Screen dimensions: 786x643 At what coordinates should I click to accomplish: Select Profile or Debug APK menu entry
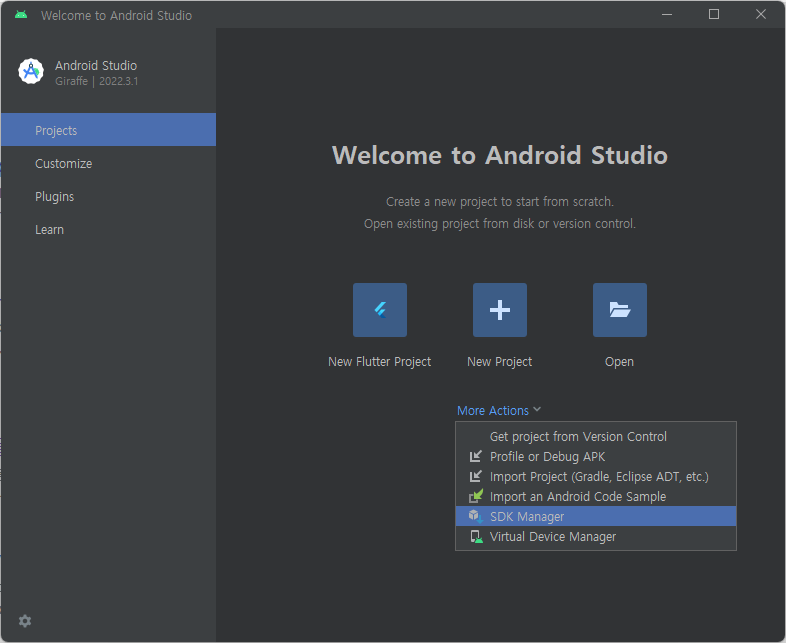(x=596, y=457)
